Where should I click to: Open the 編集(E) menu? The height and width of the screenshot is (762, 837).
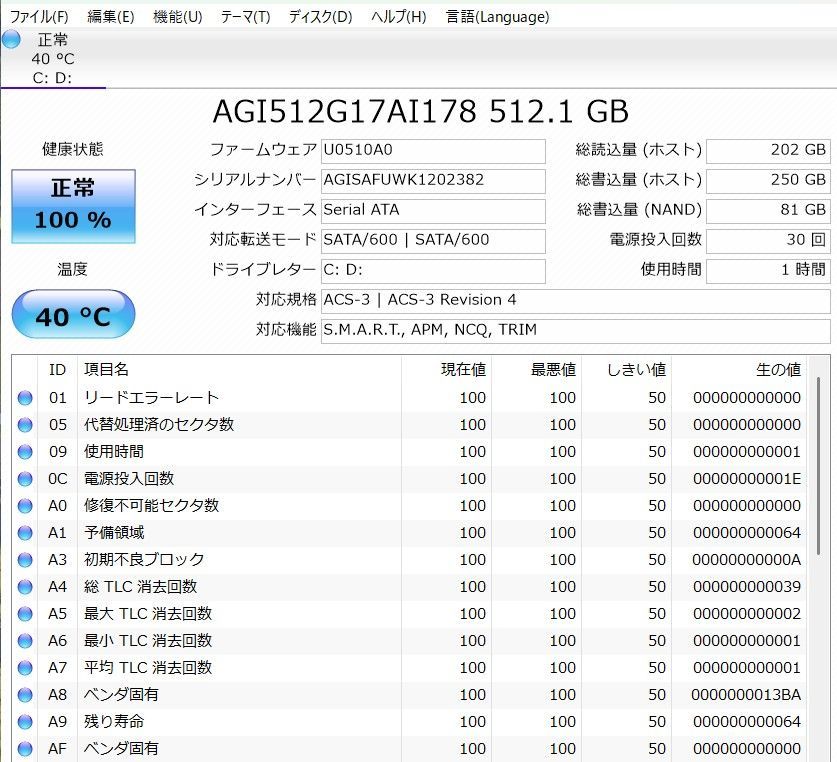(110, 17)
